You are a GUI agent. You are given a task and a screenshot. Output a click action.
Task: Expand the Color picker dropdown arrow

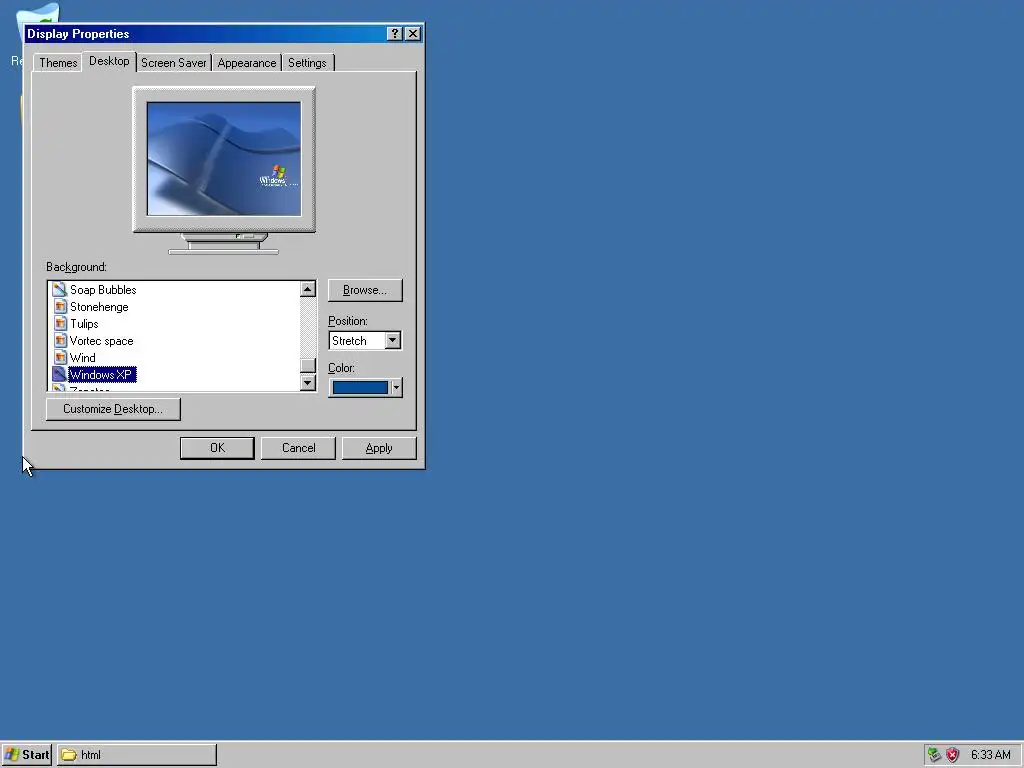tap(396, 387)
